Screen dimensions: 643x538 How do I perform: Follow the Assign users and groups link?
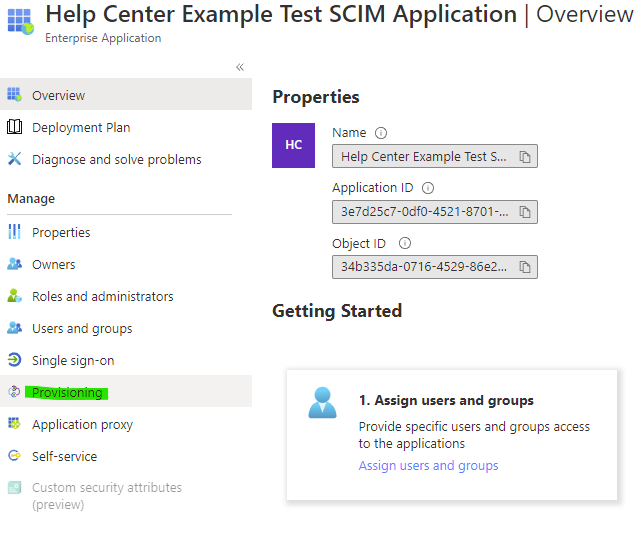point(428,466)
